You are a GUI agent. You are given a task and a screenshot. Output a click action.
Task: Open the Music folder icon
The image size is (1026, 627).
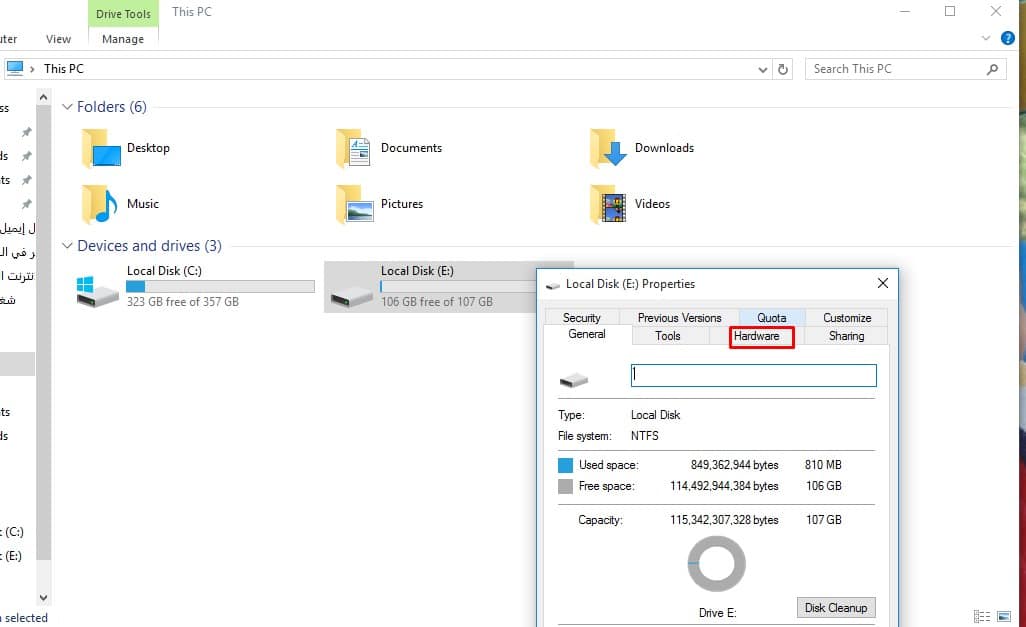click(x=100, y=204)
